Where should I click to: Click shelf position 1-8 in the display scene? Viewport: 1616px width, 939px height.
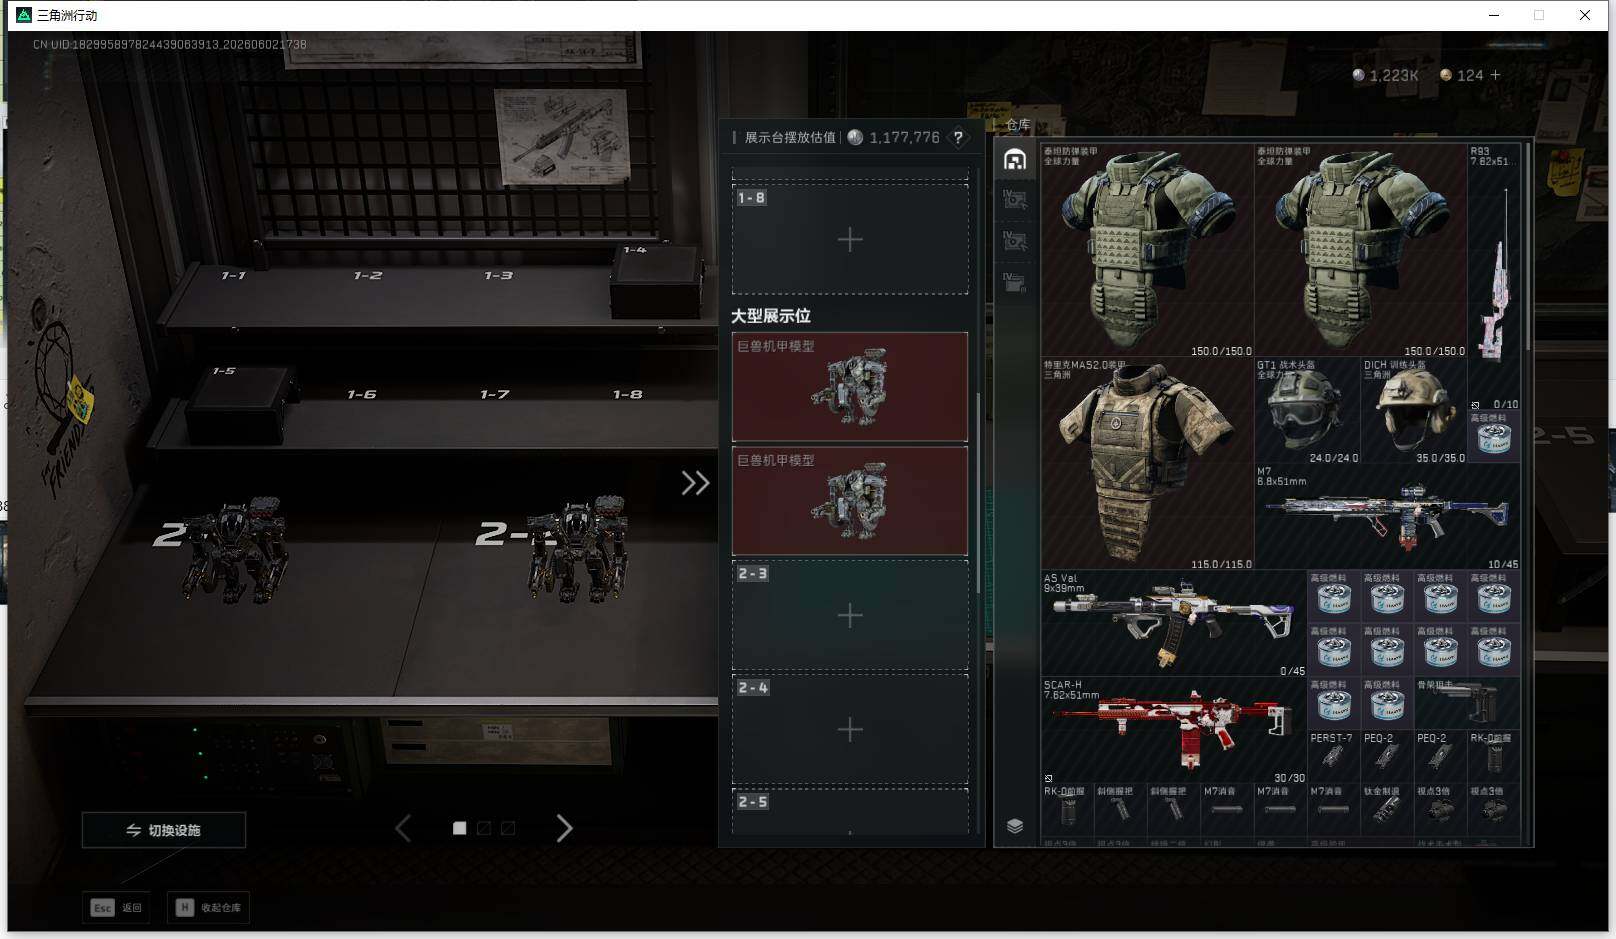point(627,395)
